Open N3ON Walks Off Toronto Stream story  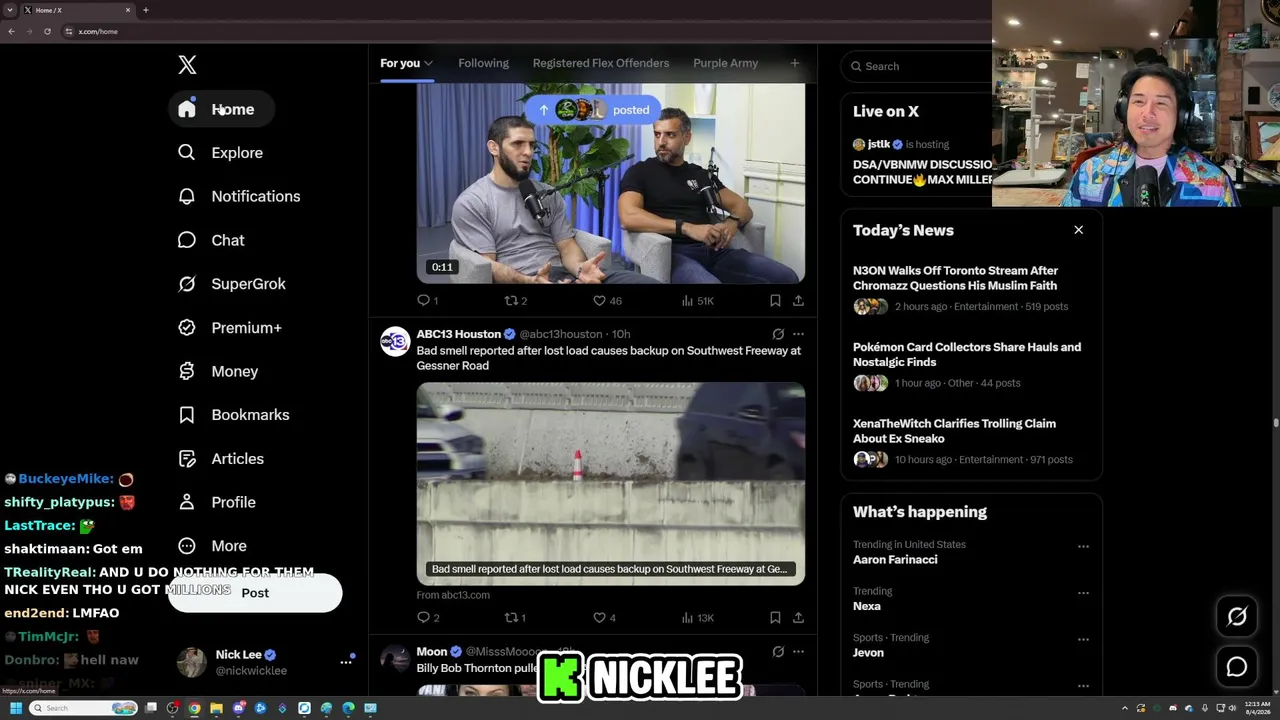pos(955,278)
